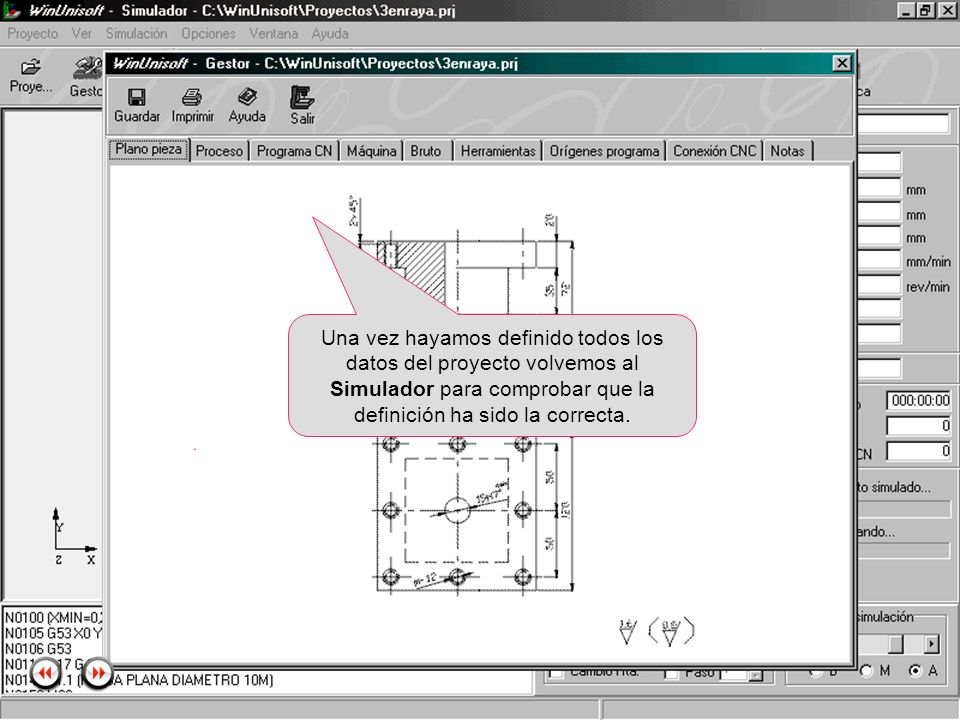Close the Simulador main window

(x=947, y=10)
